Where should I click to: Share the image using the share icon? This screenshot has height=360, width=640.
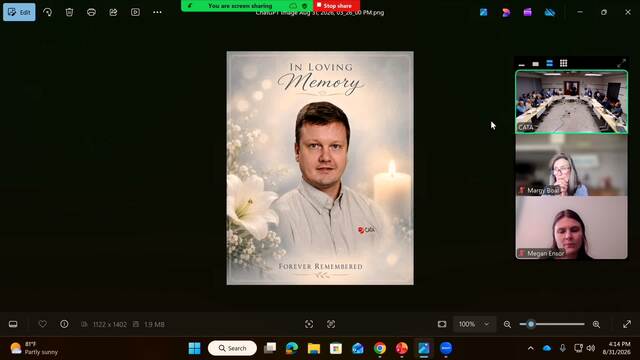click(113, 12)
